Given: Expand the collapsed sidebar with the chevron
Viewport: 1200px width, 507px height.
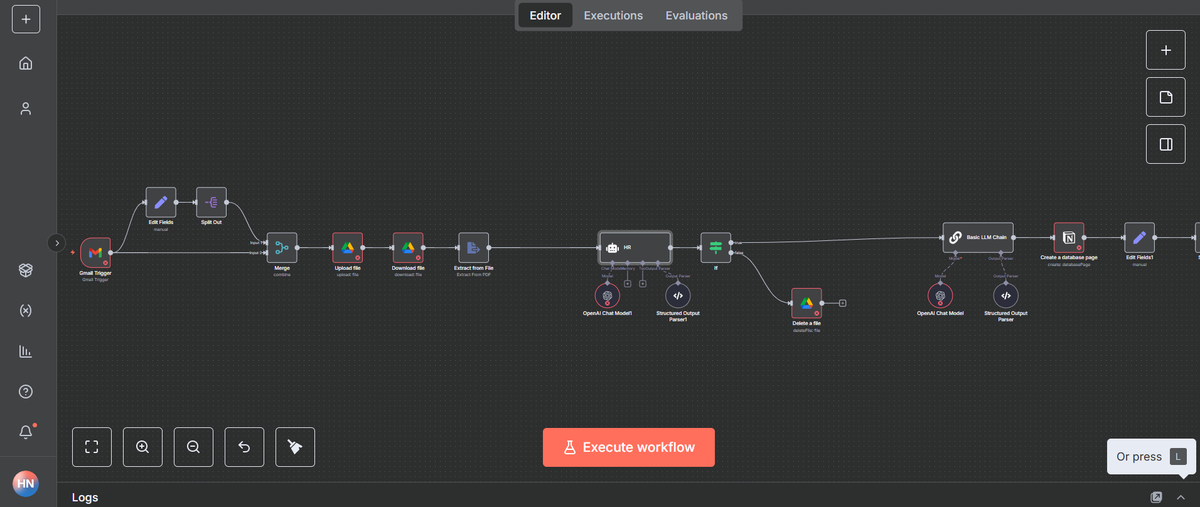Looking at the screenshot, I should pyautogui.click(x=56, y=242).
